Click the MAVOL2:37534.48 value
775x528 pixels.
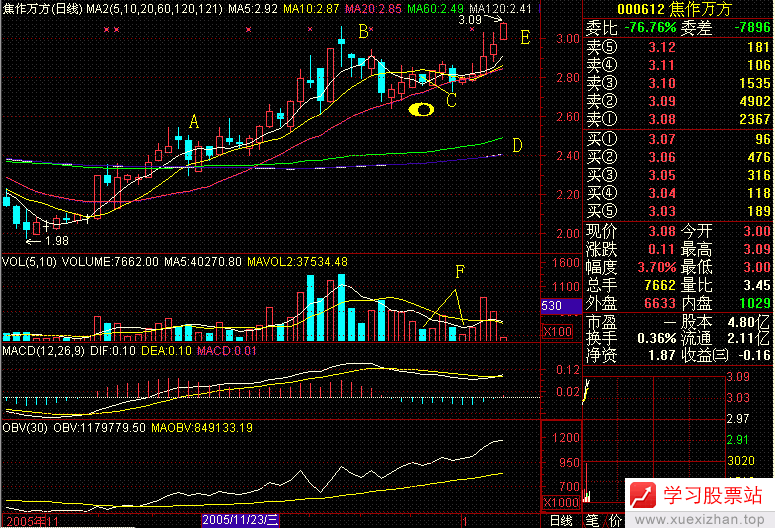pyautogui.click(x=298, y=262)
